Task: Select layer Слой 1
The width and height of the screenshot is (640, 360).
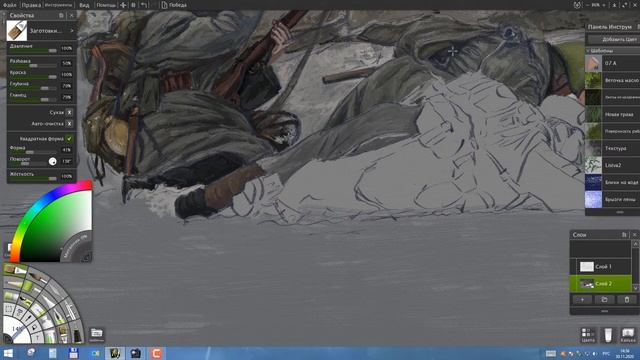Action: pos(600,267)
